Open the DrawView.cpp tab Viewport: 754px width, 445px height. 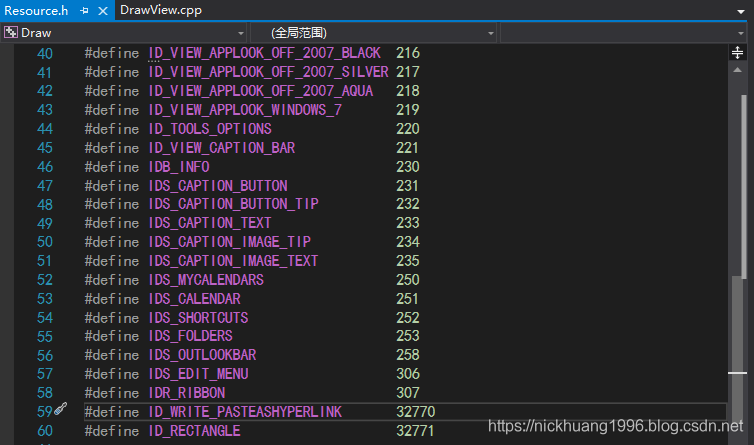161,10
